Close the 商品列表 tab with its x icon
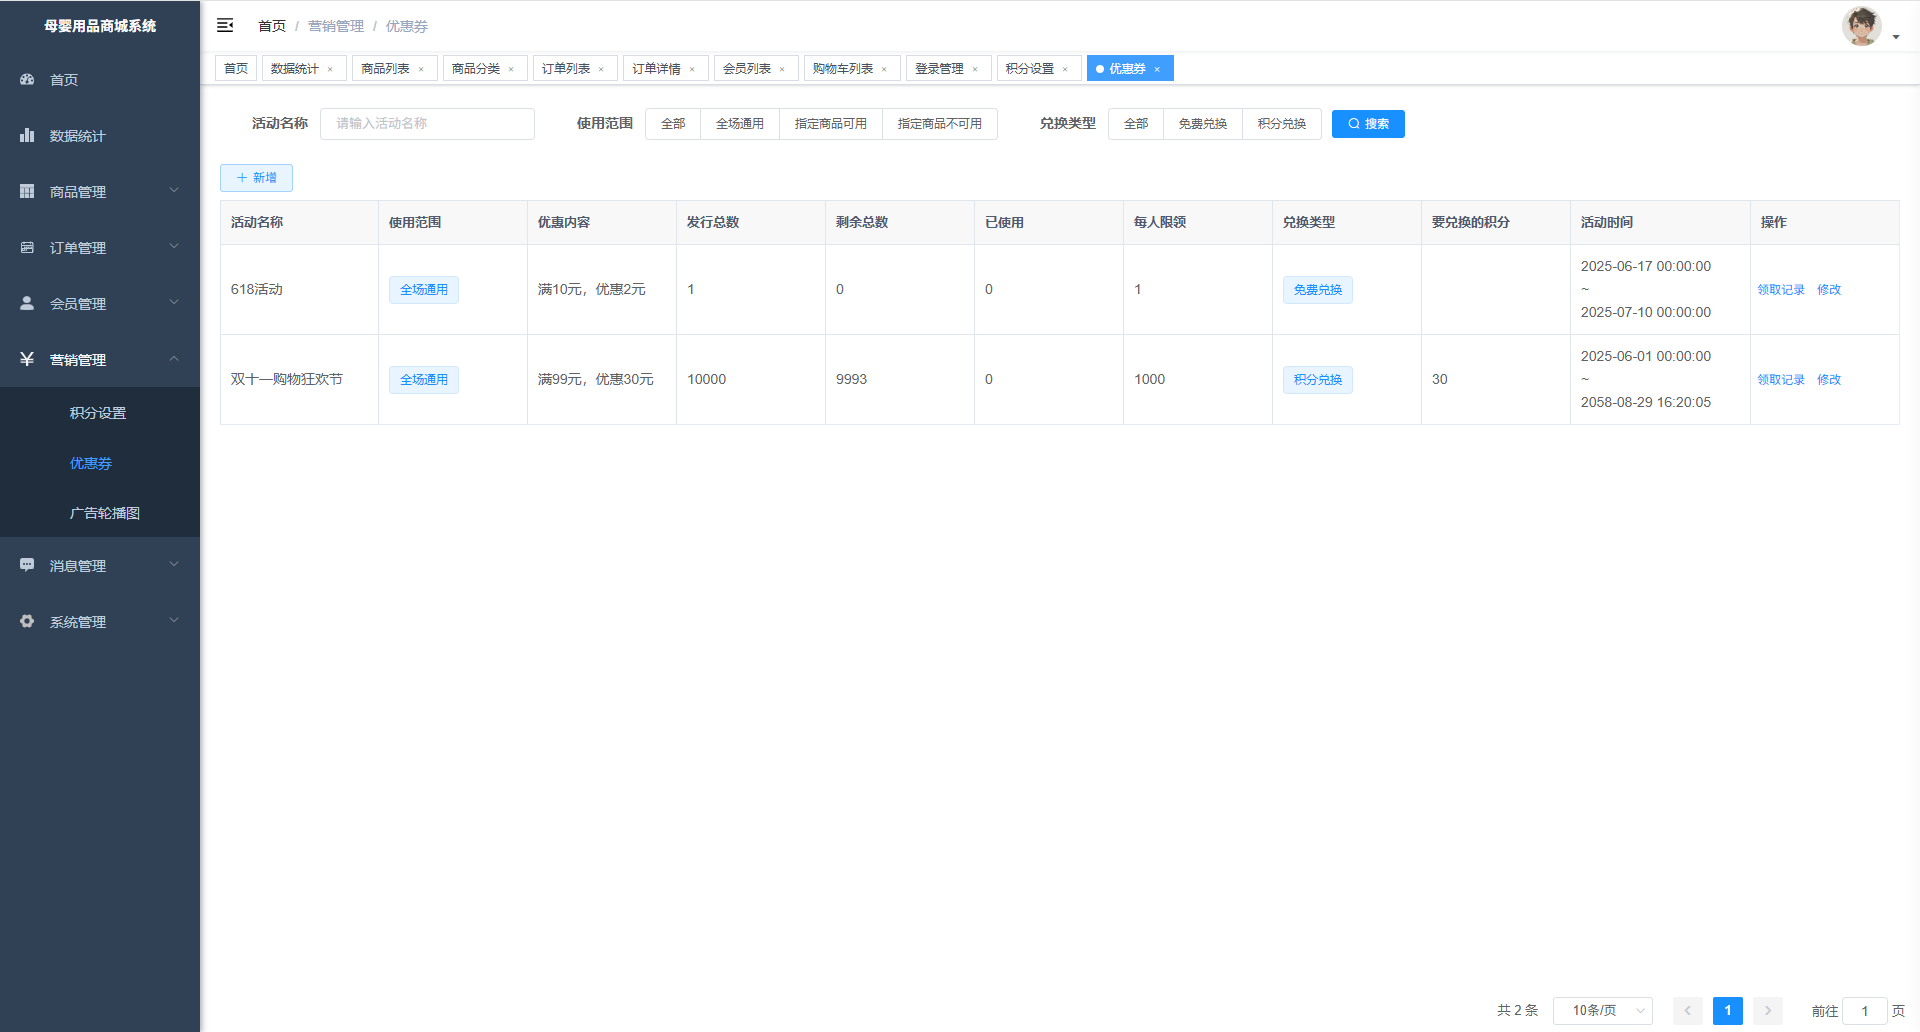 coord(421,69)
